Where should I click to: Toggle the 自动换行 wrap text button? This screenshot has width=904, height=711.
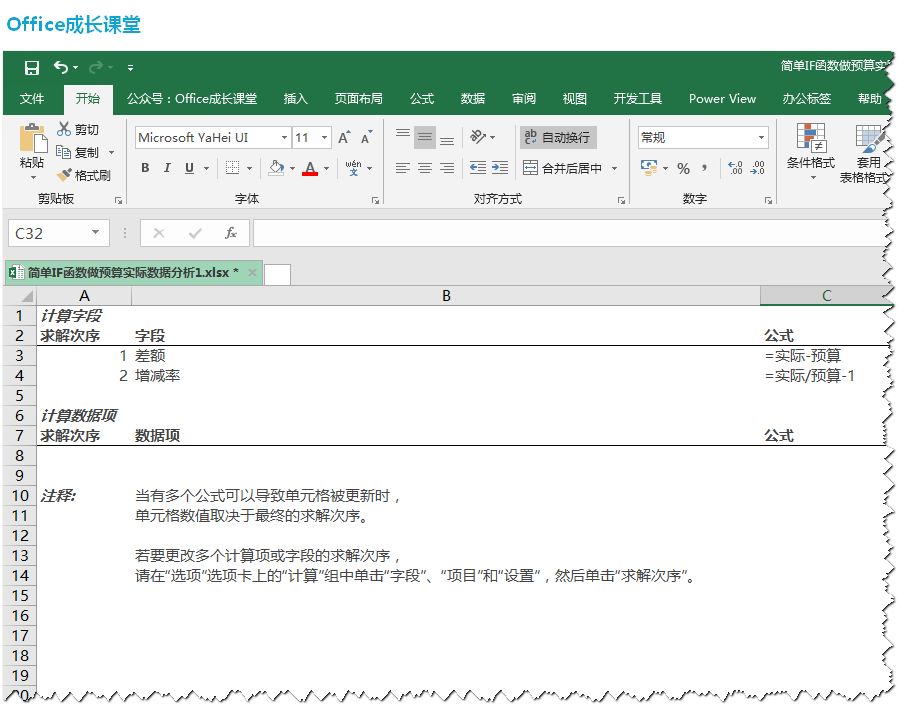coord(558,137)
